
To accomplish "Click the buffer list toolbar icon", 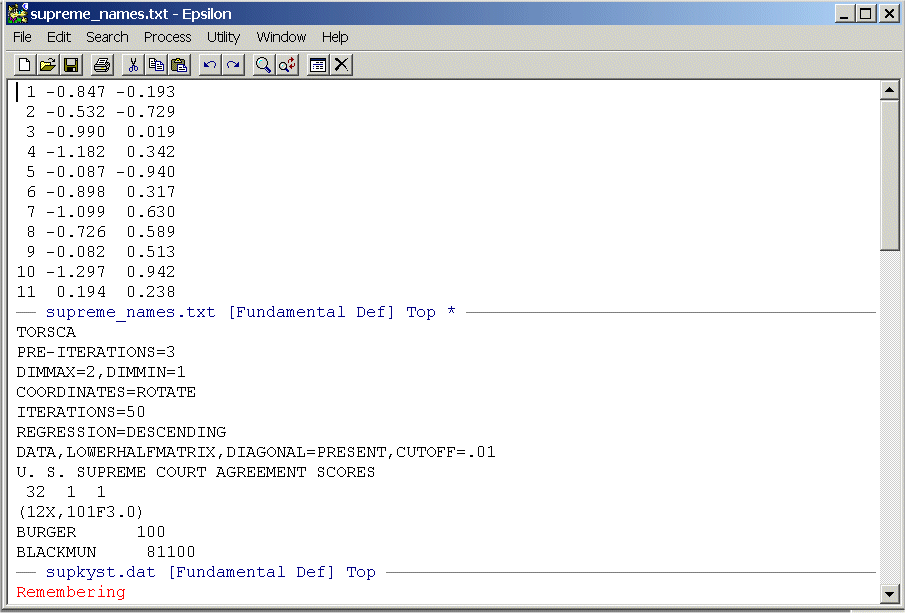I will point(318,65).
